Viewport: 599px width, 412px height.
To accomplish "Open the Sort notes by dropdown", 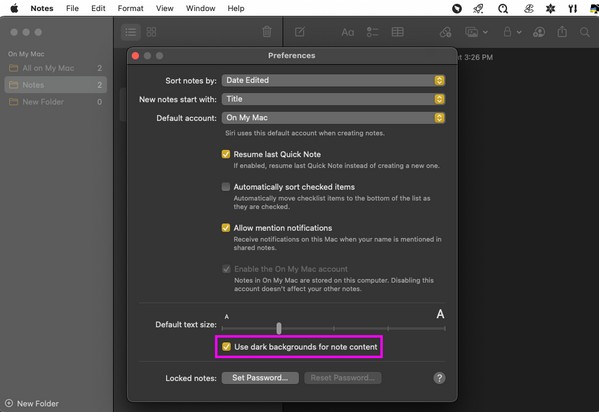I will (x=333, y=80).
